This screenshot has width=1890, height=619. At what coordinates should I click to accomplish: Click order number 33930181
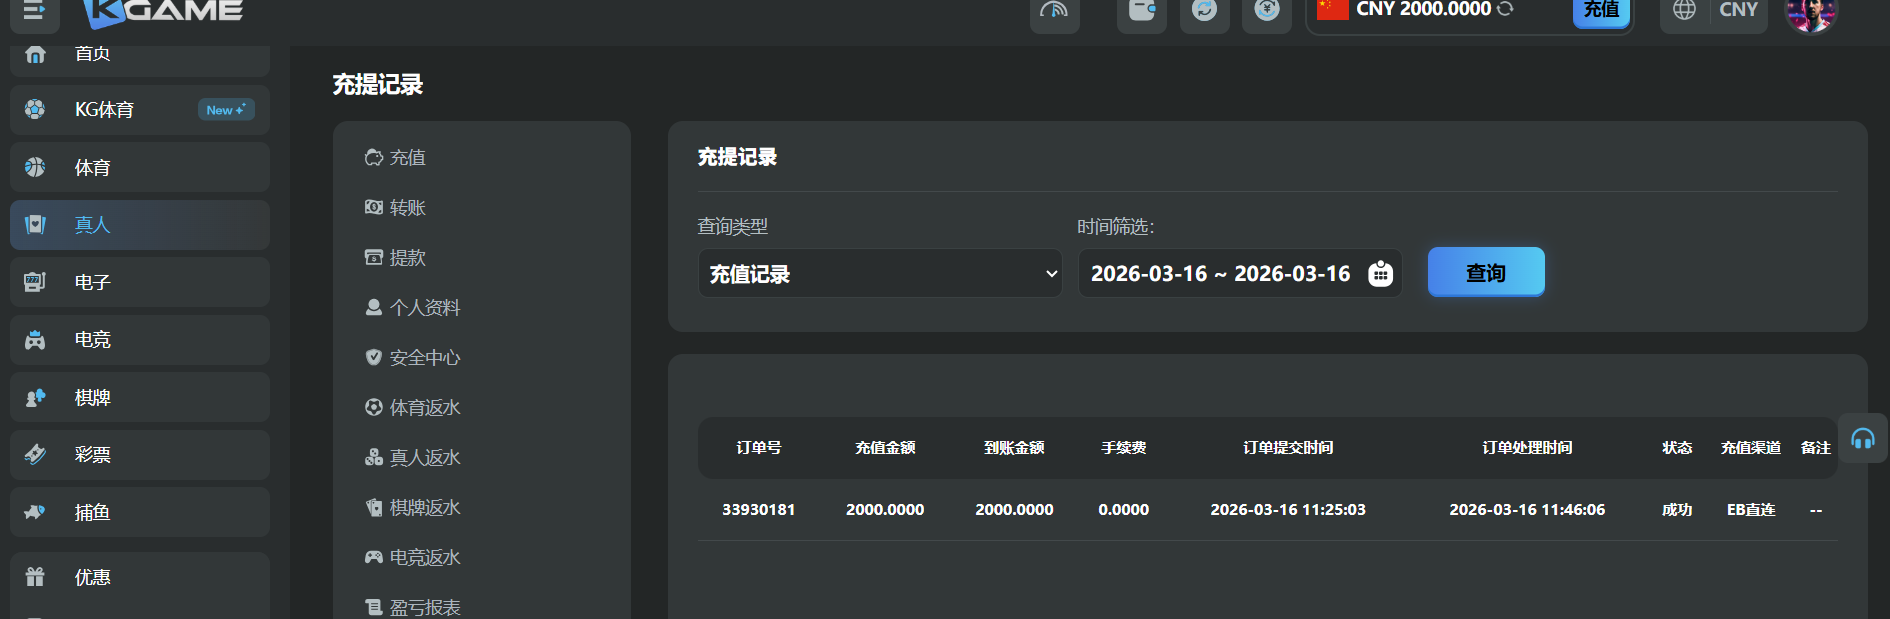[x=759, y=510]
